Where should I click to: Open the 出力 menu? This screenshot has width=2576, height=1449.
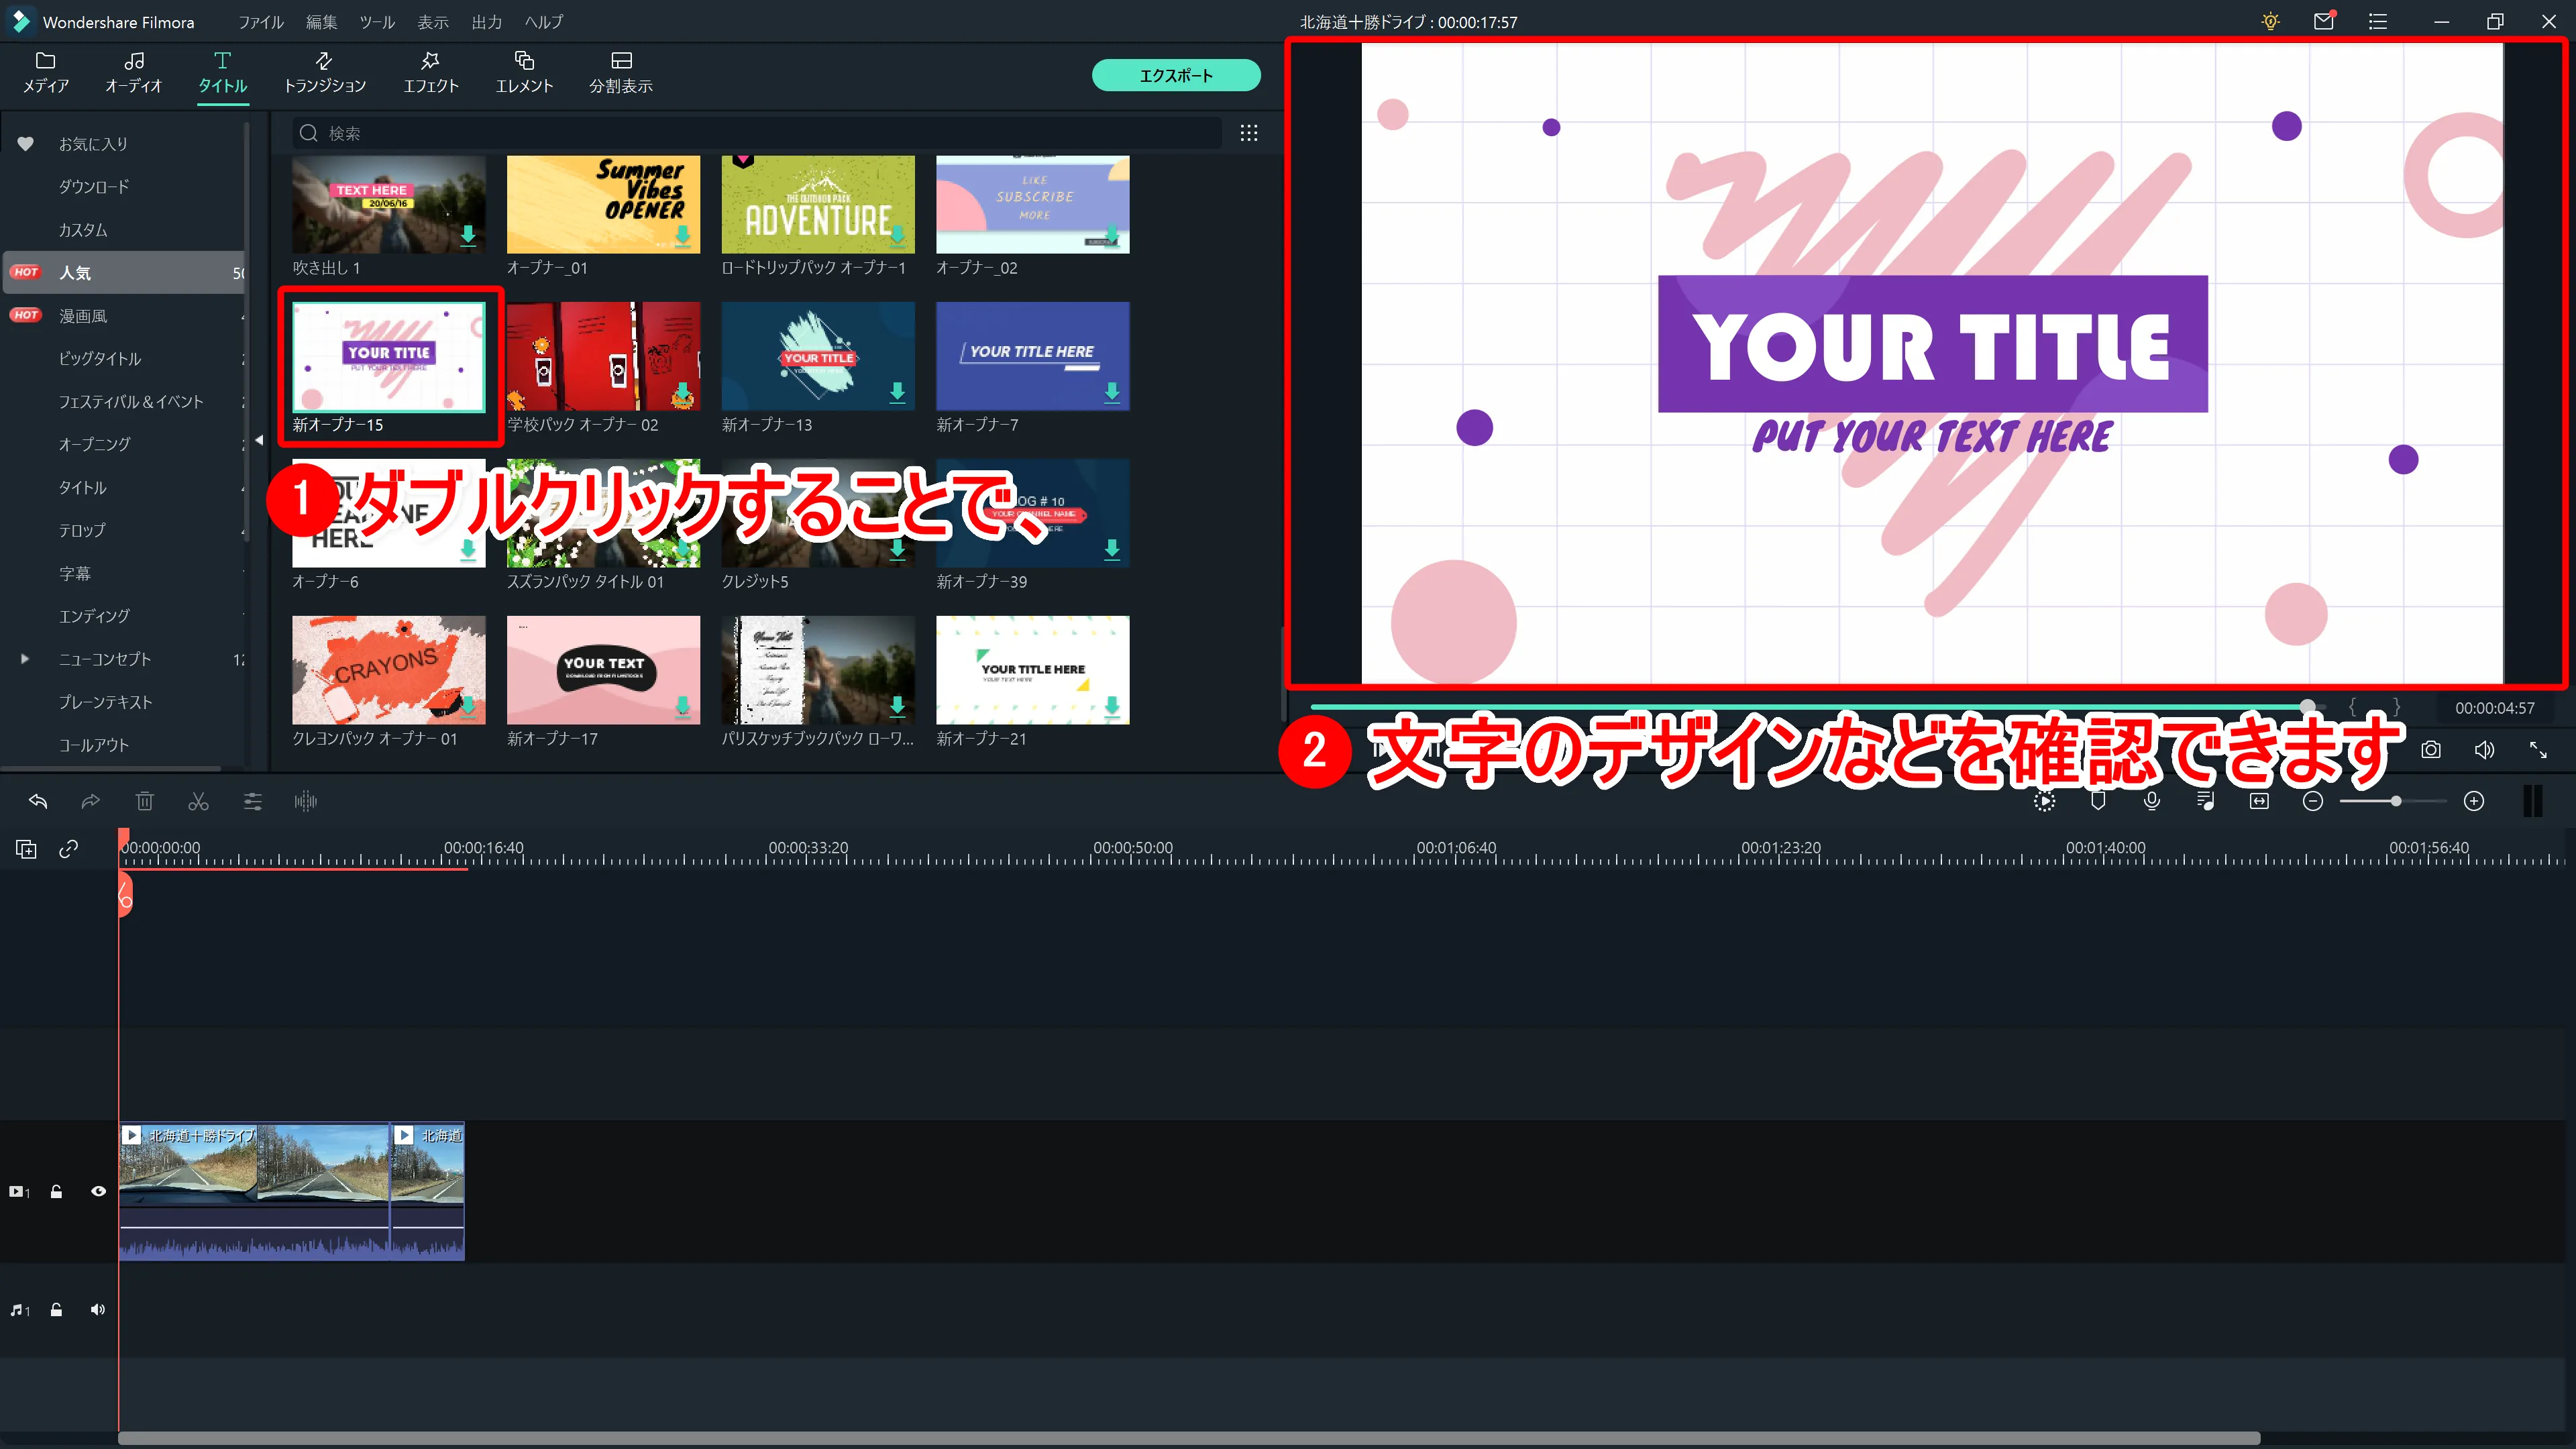point(486,22)
